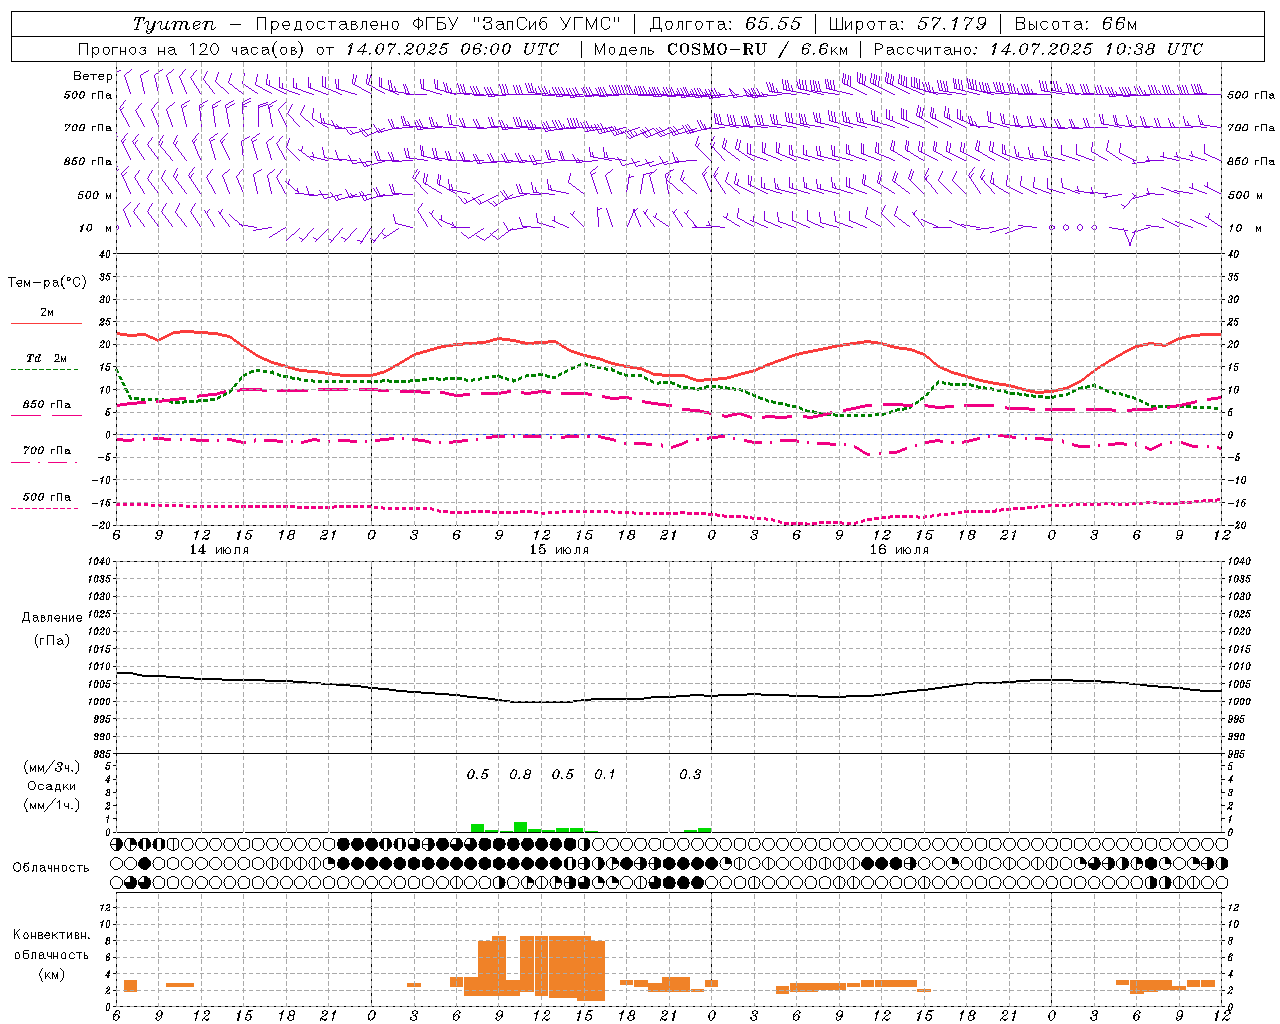Click the forecast start time "14.07.2025 06:00 UTC"
The width and height of the screenshot is (1280, 1024).
click(x=452, y=49)
